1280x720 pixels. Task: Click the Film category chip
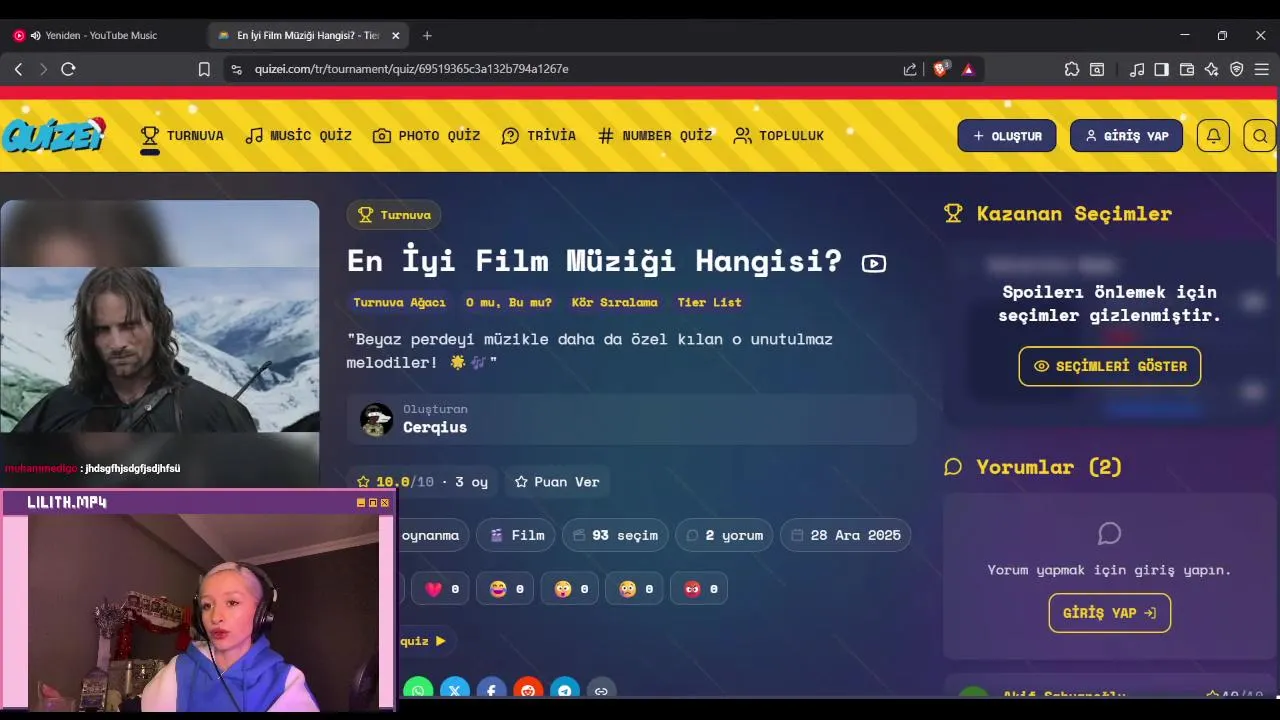click(517, 535)
